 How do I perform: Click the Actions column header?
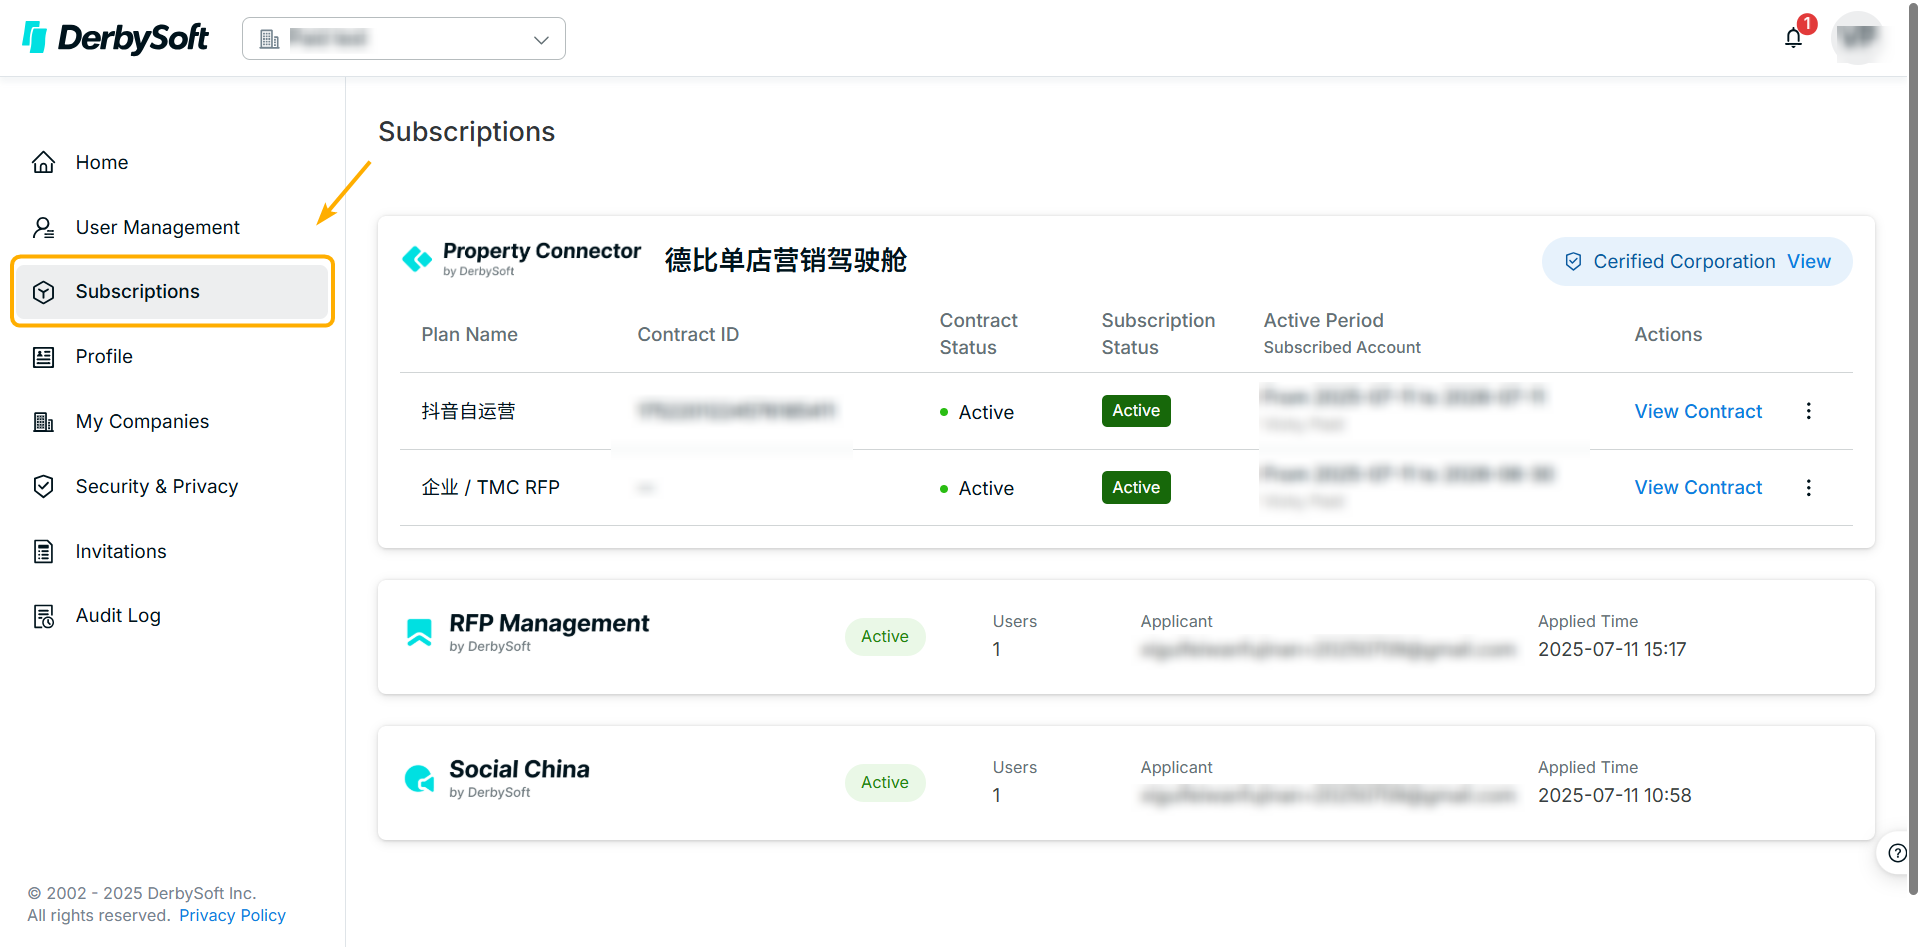[x=1668, y=334]
